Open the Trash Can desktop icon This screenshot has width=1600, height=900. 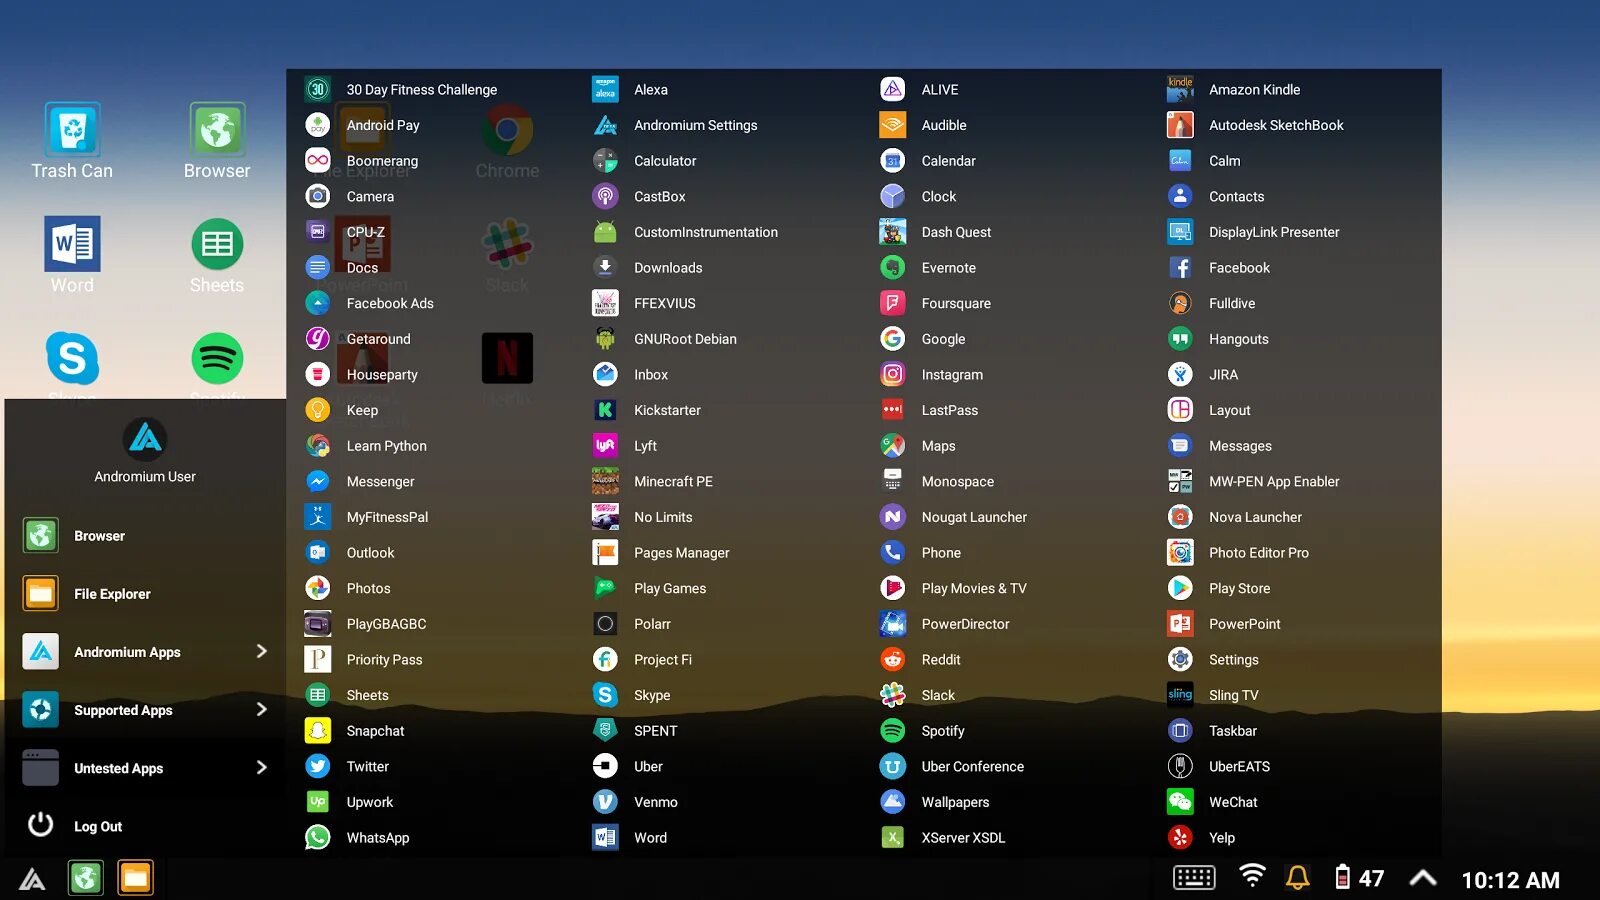point(72,130)
